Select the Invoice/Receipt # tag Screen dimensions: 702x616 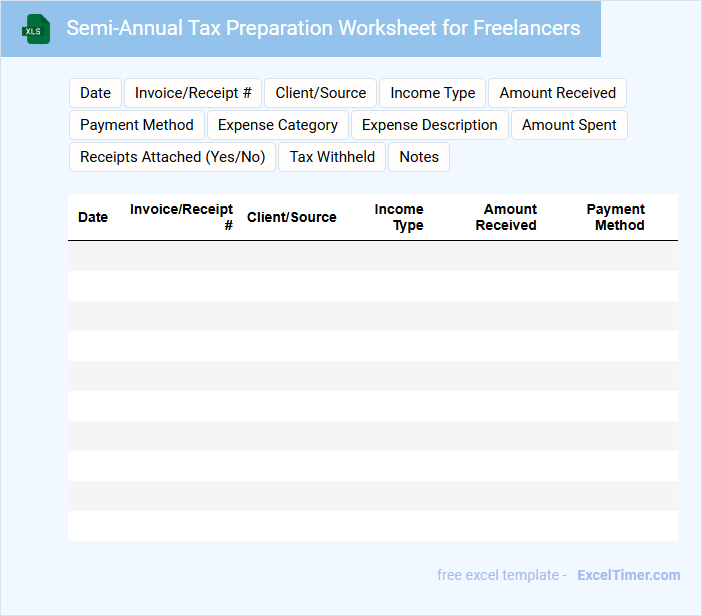pyautogui.click(x=193, y=93)
